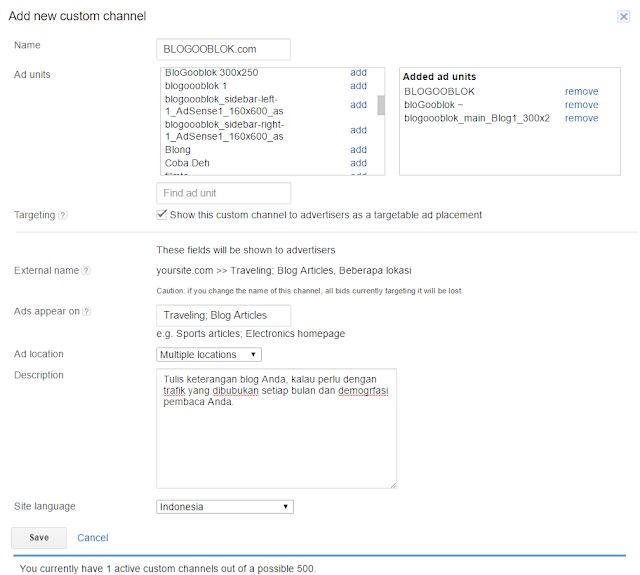This screenshot has height=575, width=640.
Task: Click the ad units list scrollbar thumb
Action: (381, 105)
